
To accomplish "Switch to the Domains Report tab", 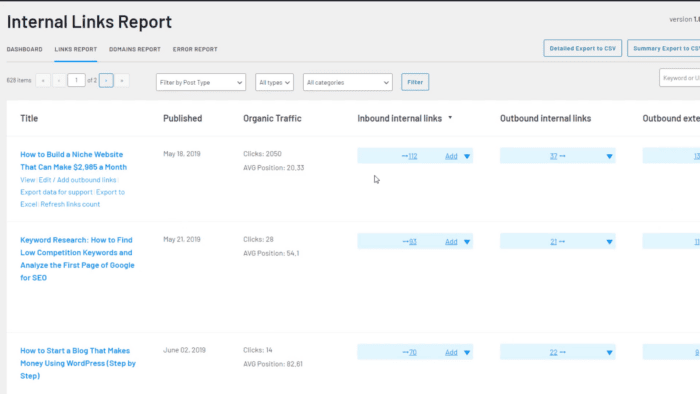I will (135, 49).
